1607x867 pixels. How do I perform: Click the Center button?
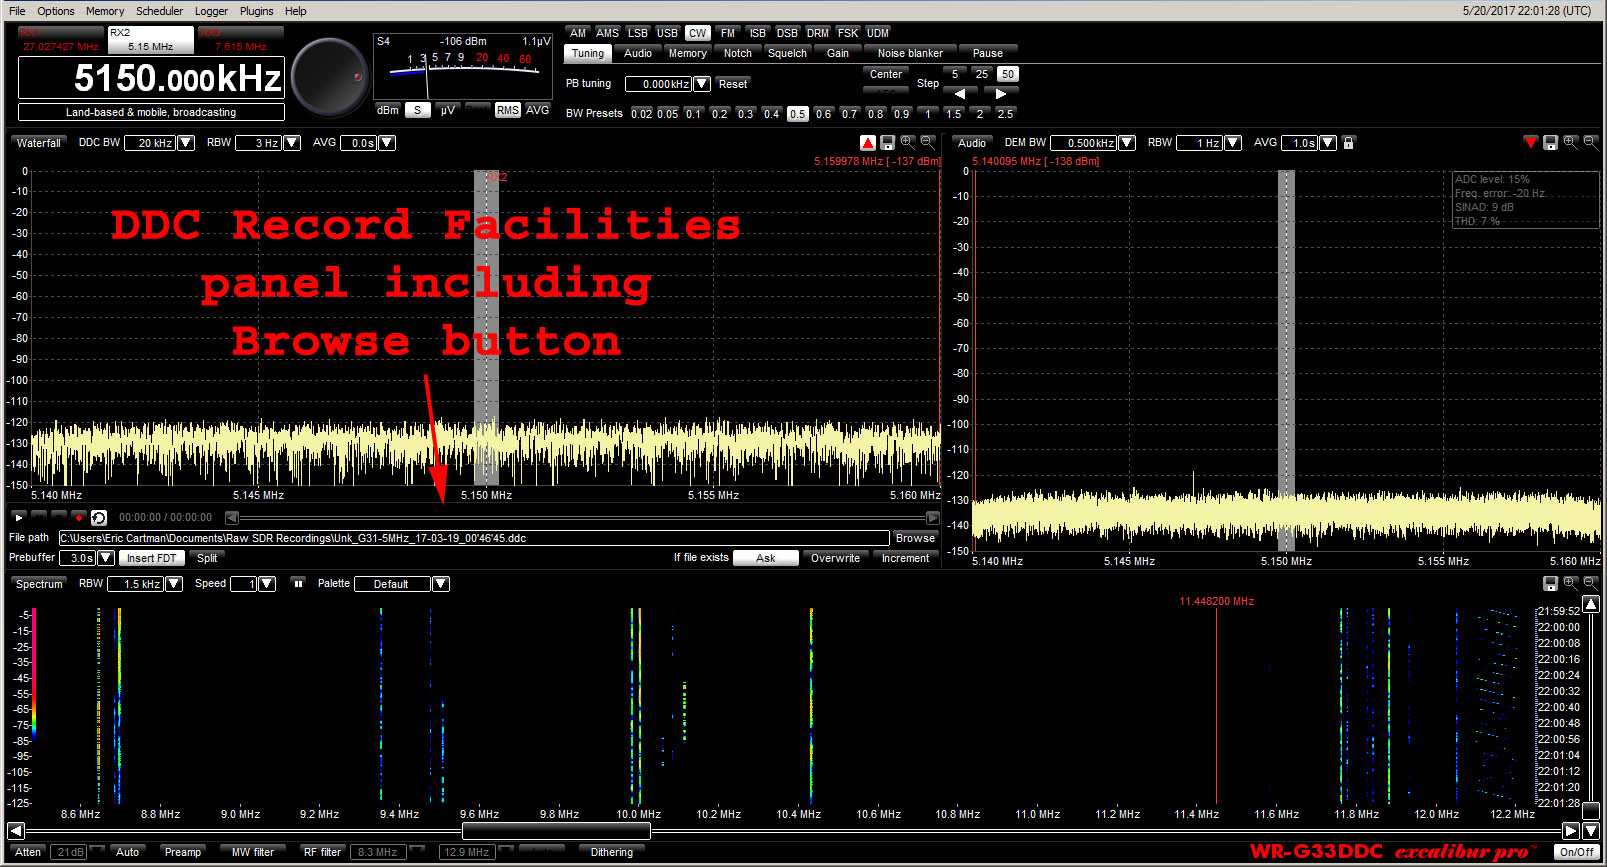(x=886, y=74)
